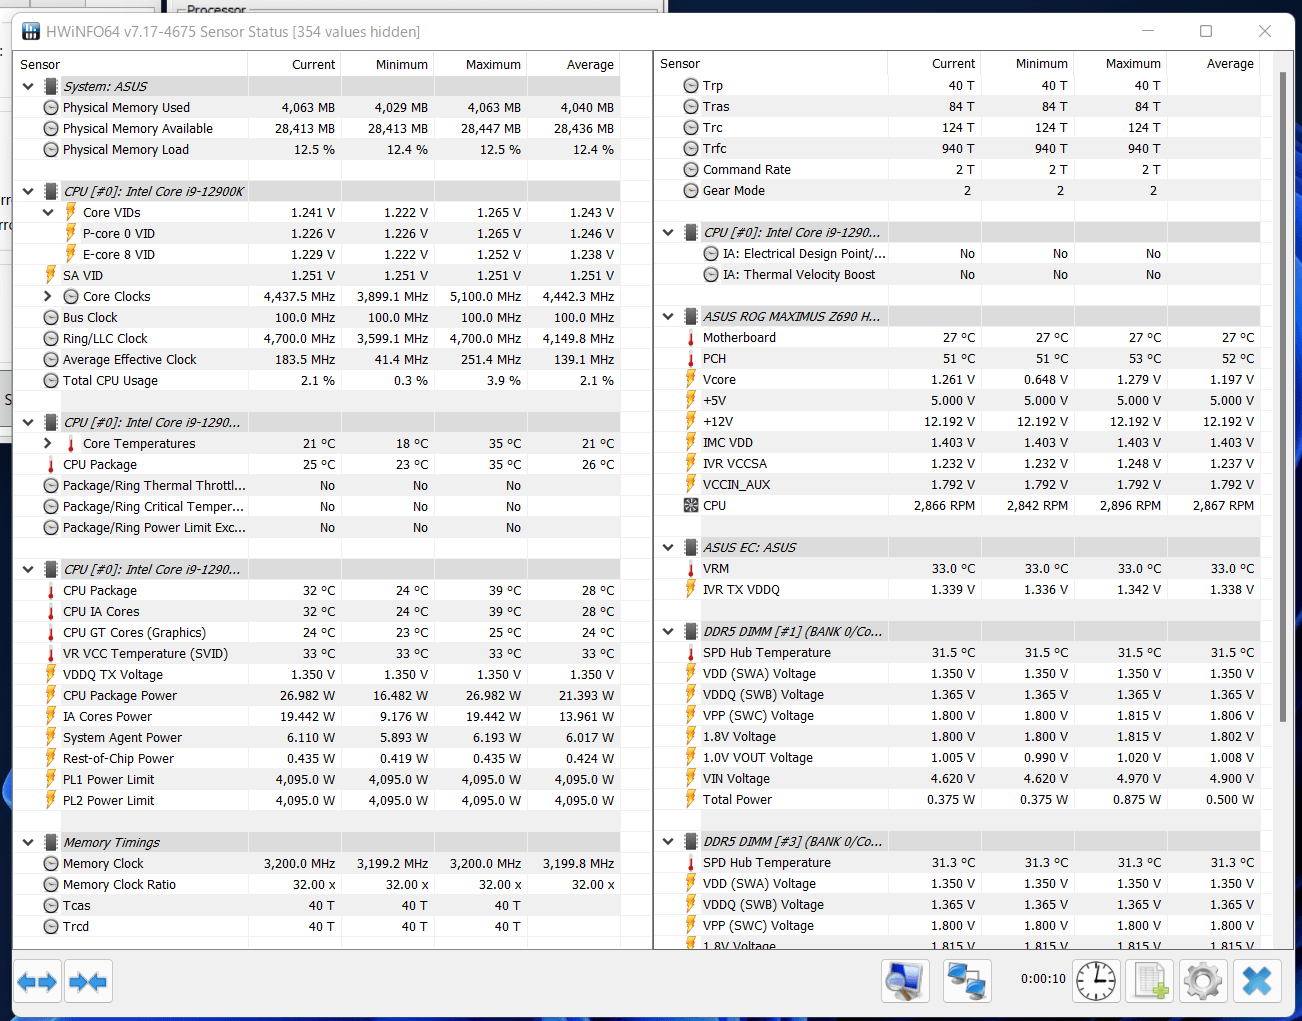Select the CPU GT Cores (Graphics) row
Viewport: 1302px width, 1021px height.
coord(317,632)
